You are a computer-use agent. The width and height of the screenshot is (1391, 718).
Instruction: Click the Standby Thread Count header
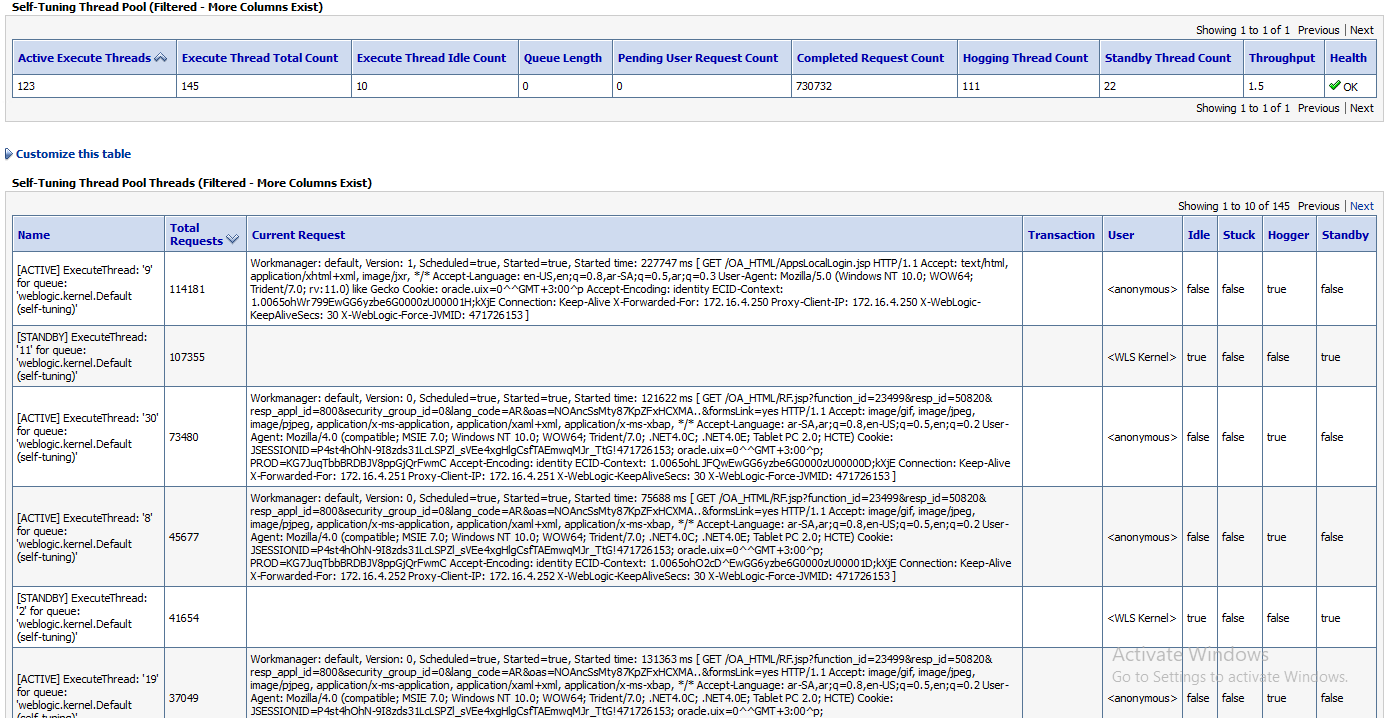[1167, 58]
